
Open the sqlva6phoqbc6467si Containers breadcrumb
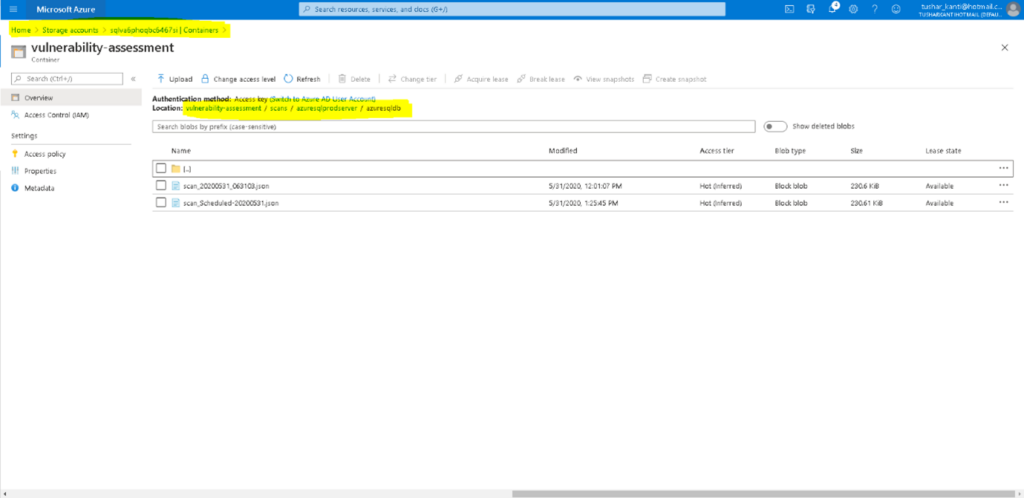(164, 31)
